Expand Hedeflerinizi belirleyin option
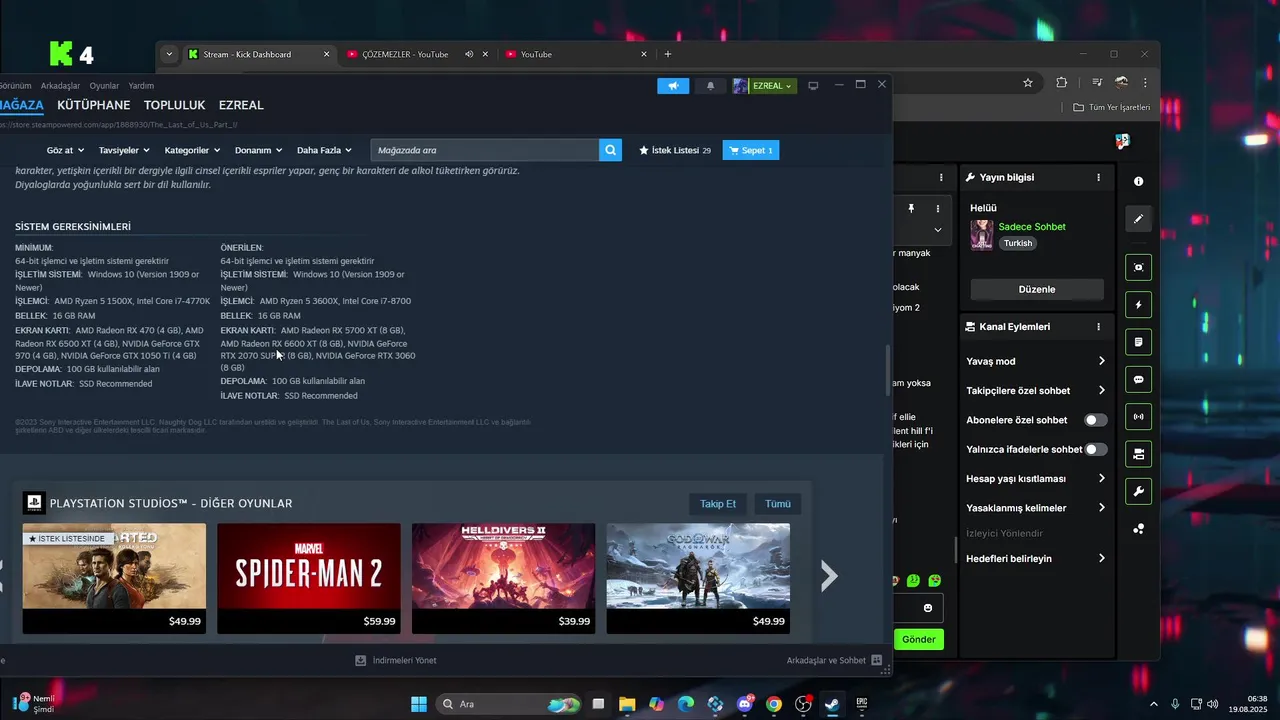This screenshot has width=1280, height=720. [x=1036, y=559]
